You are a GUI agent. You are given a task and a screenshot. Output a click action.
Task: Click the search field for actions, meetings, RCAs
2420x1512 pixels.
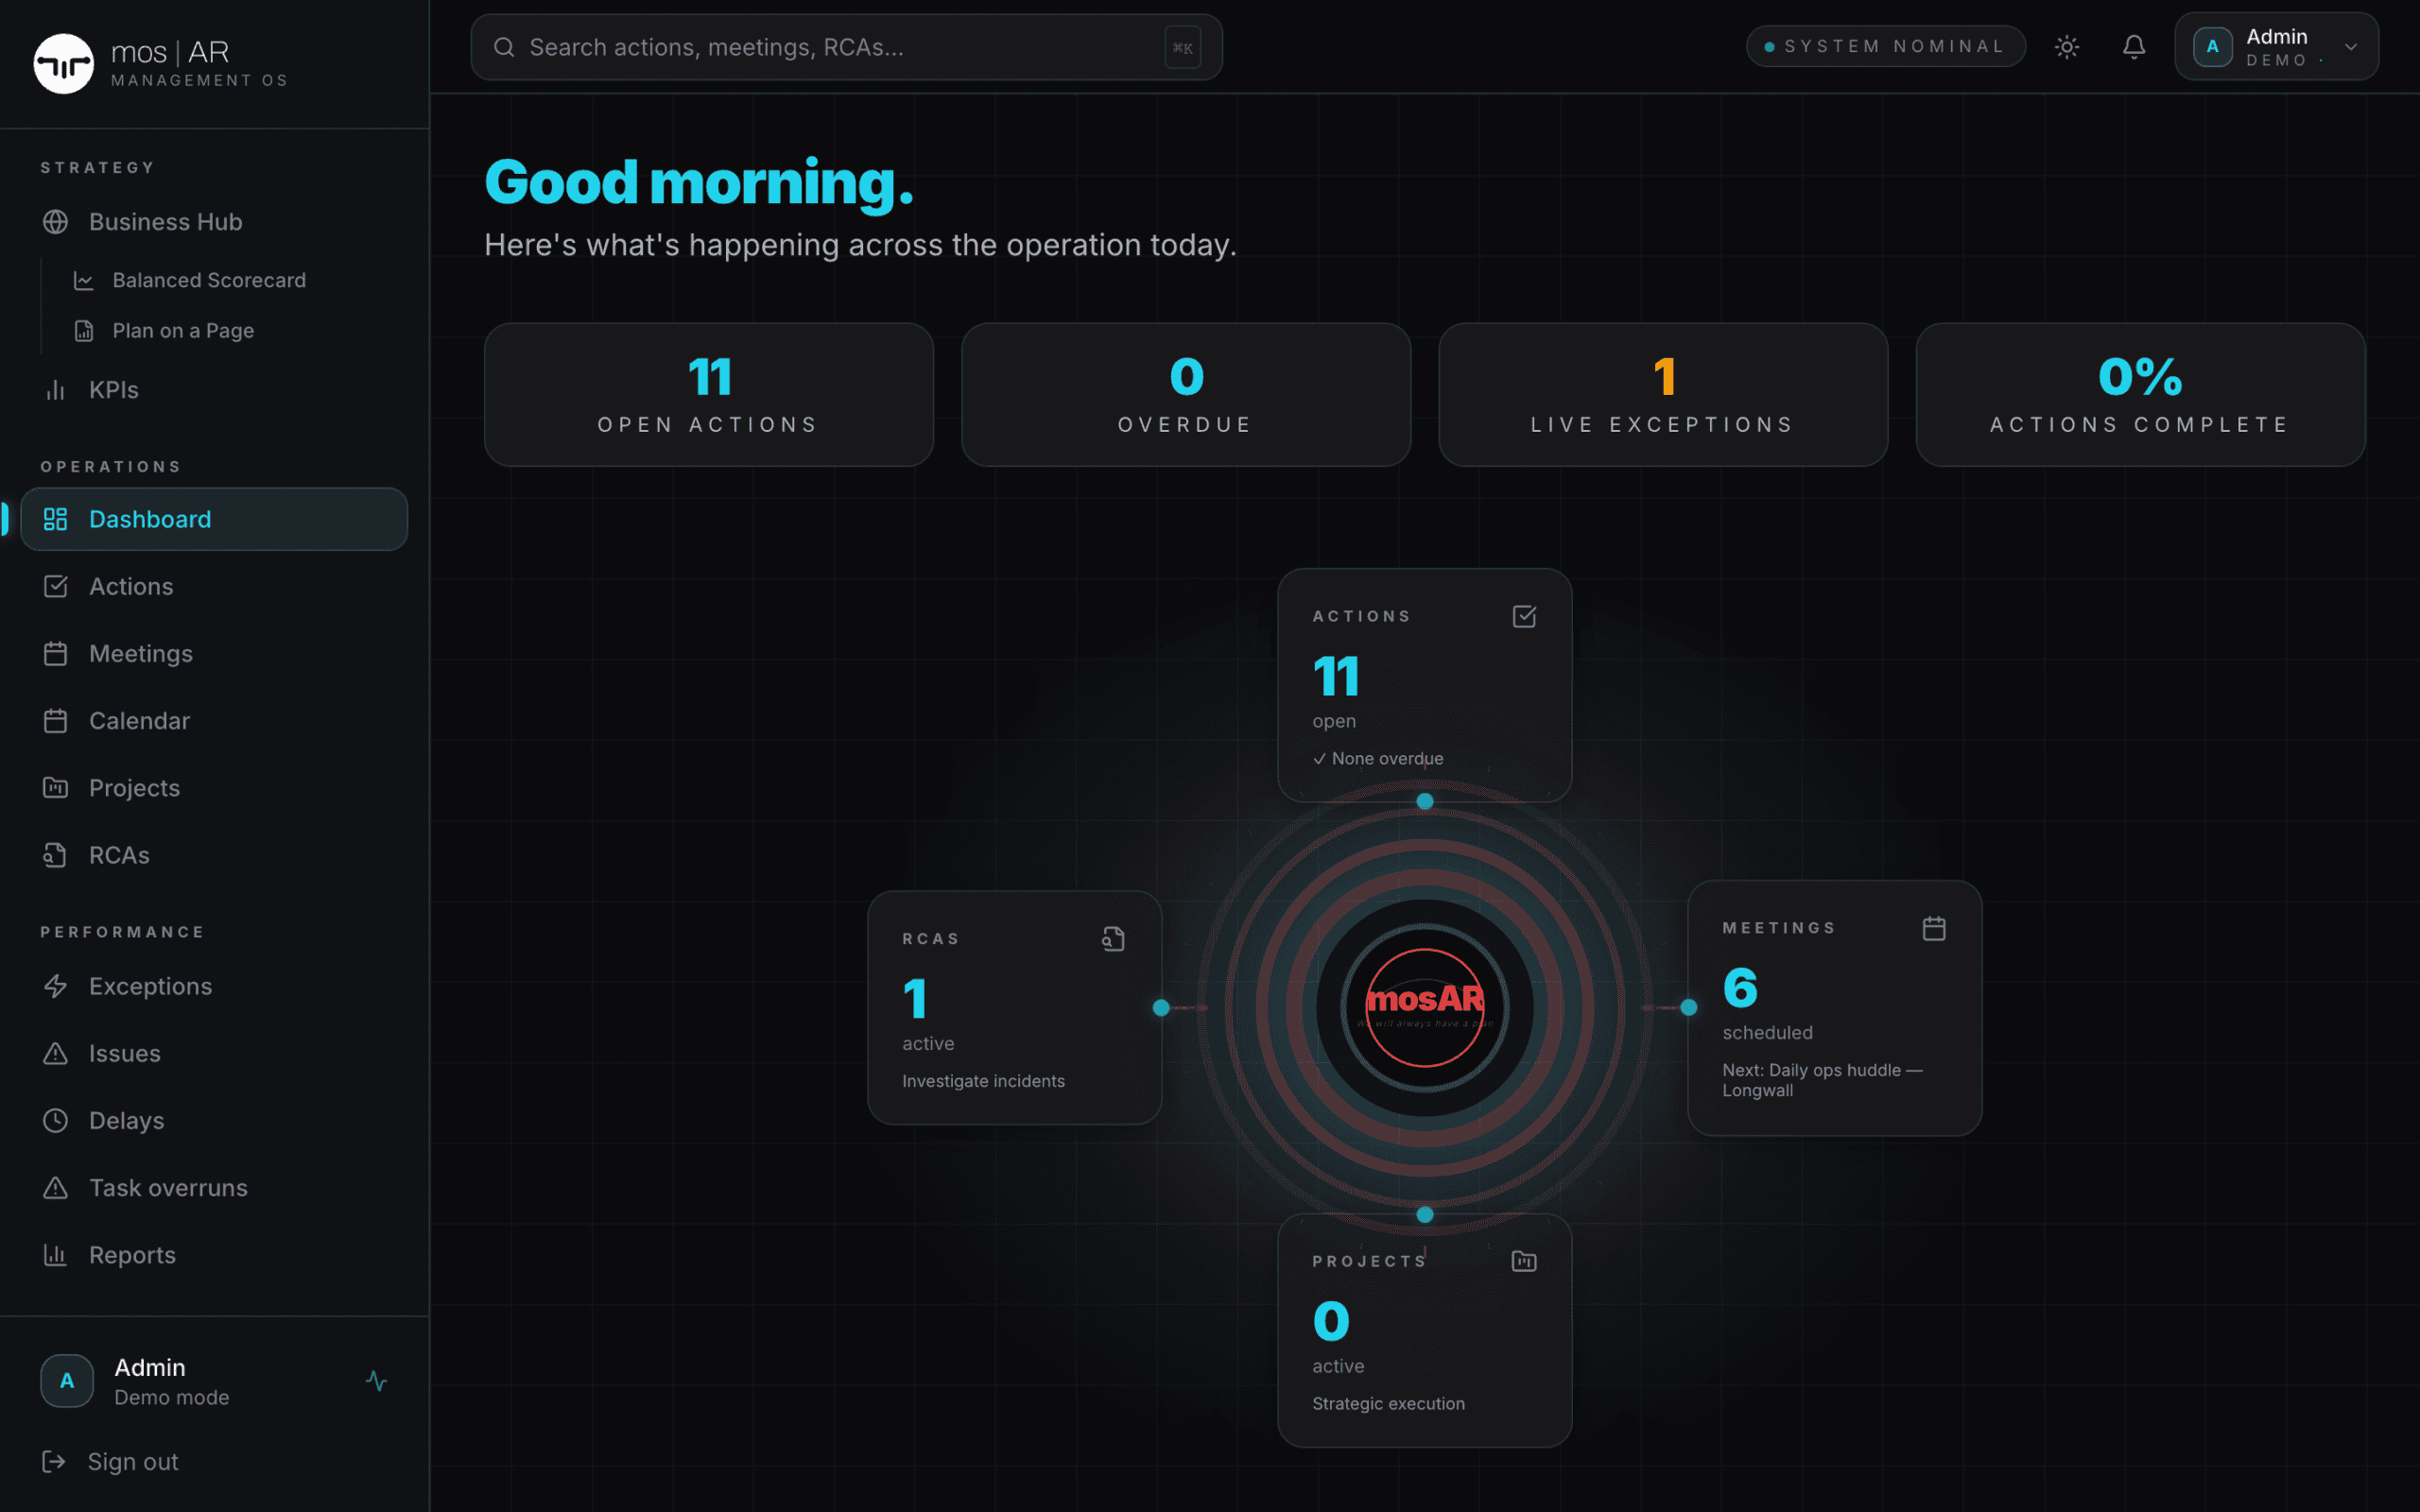click(x=846, y=47)
